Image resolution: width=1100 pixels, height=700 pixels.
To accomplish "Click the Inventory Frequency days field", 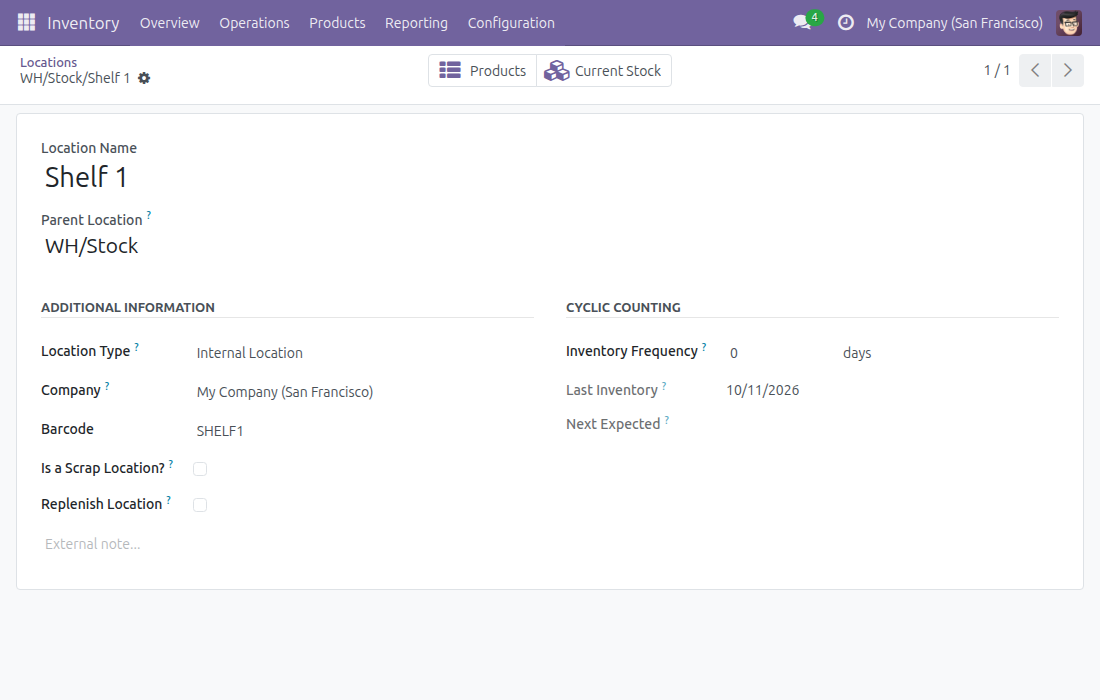I will 780,353.
